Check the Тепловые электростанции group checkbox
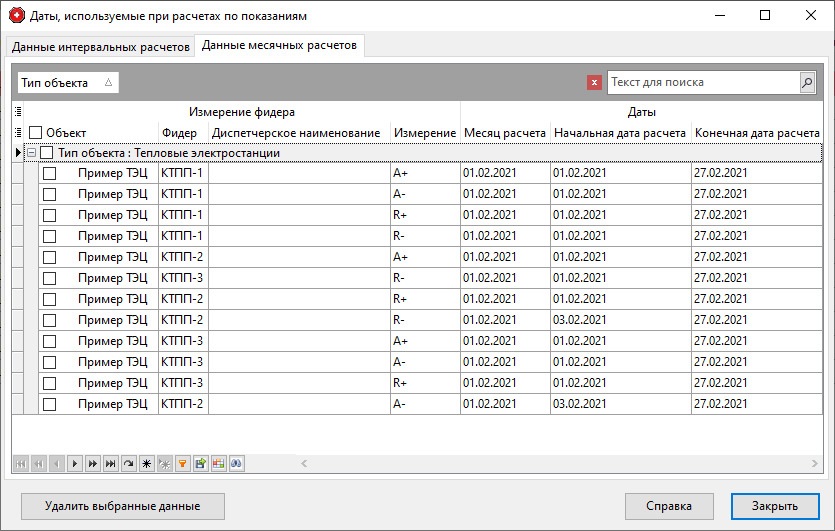 tap(47, 153)
